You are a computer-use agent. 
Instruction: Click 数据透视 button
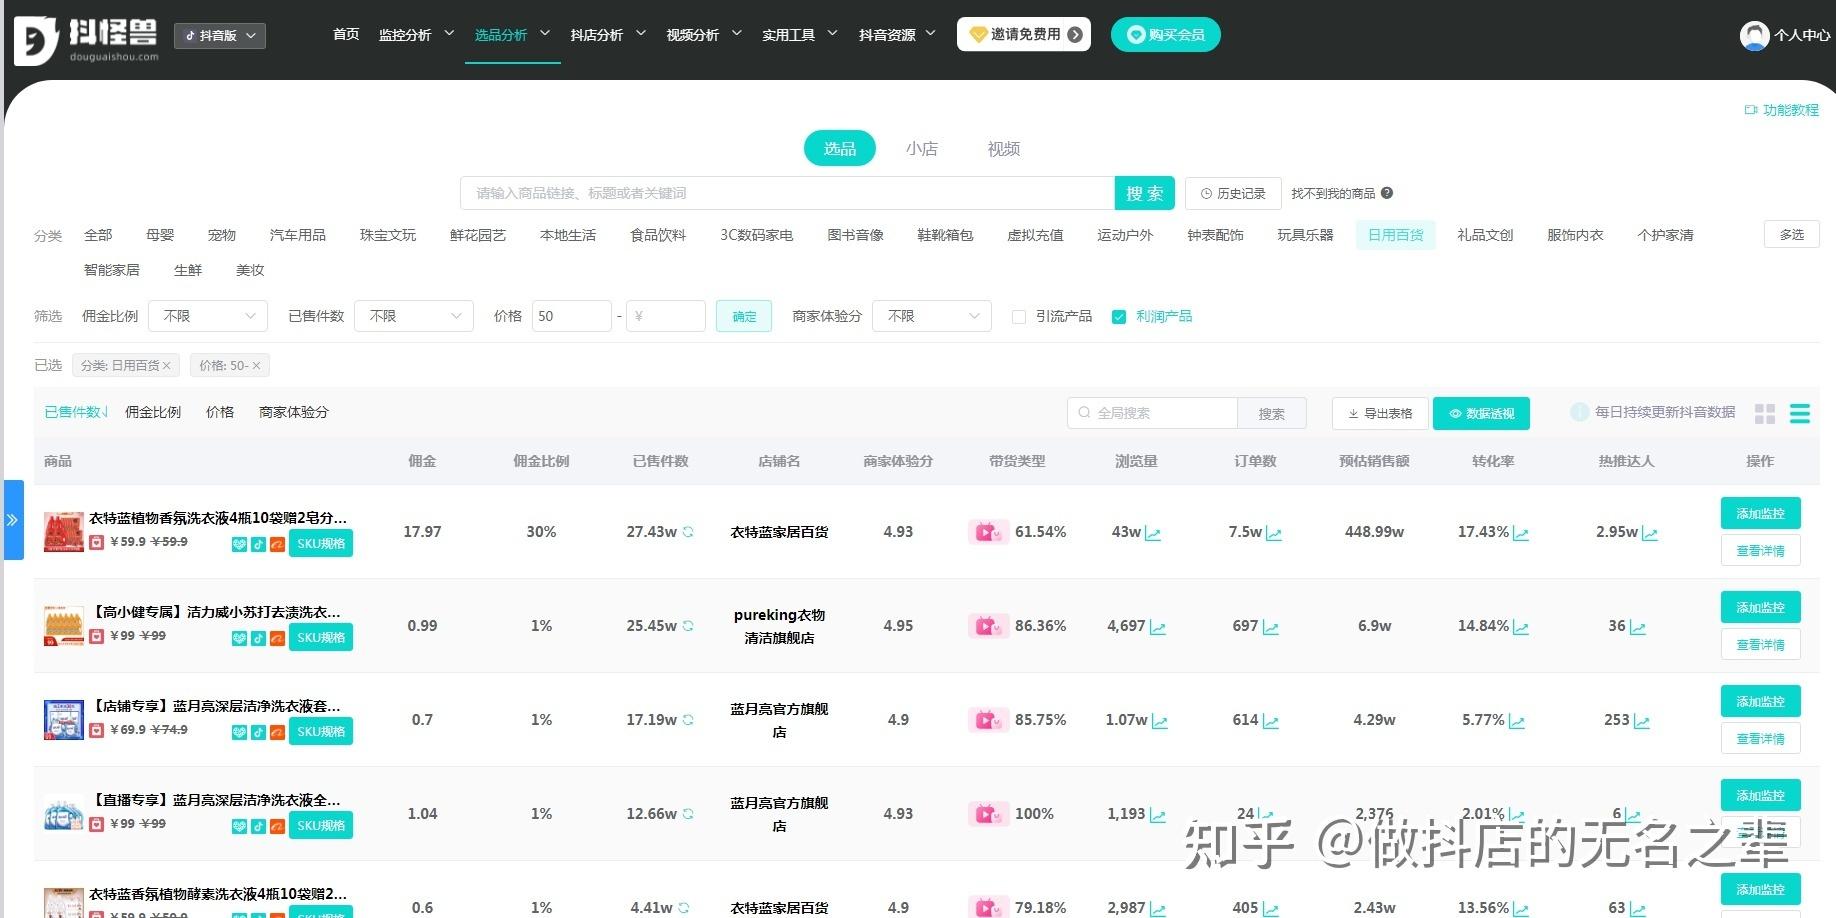1481,413
